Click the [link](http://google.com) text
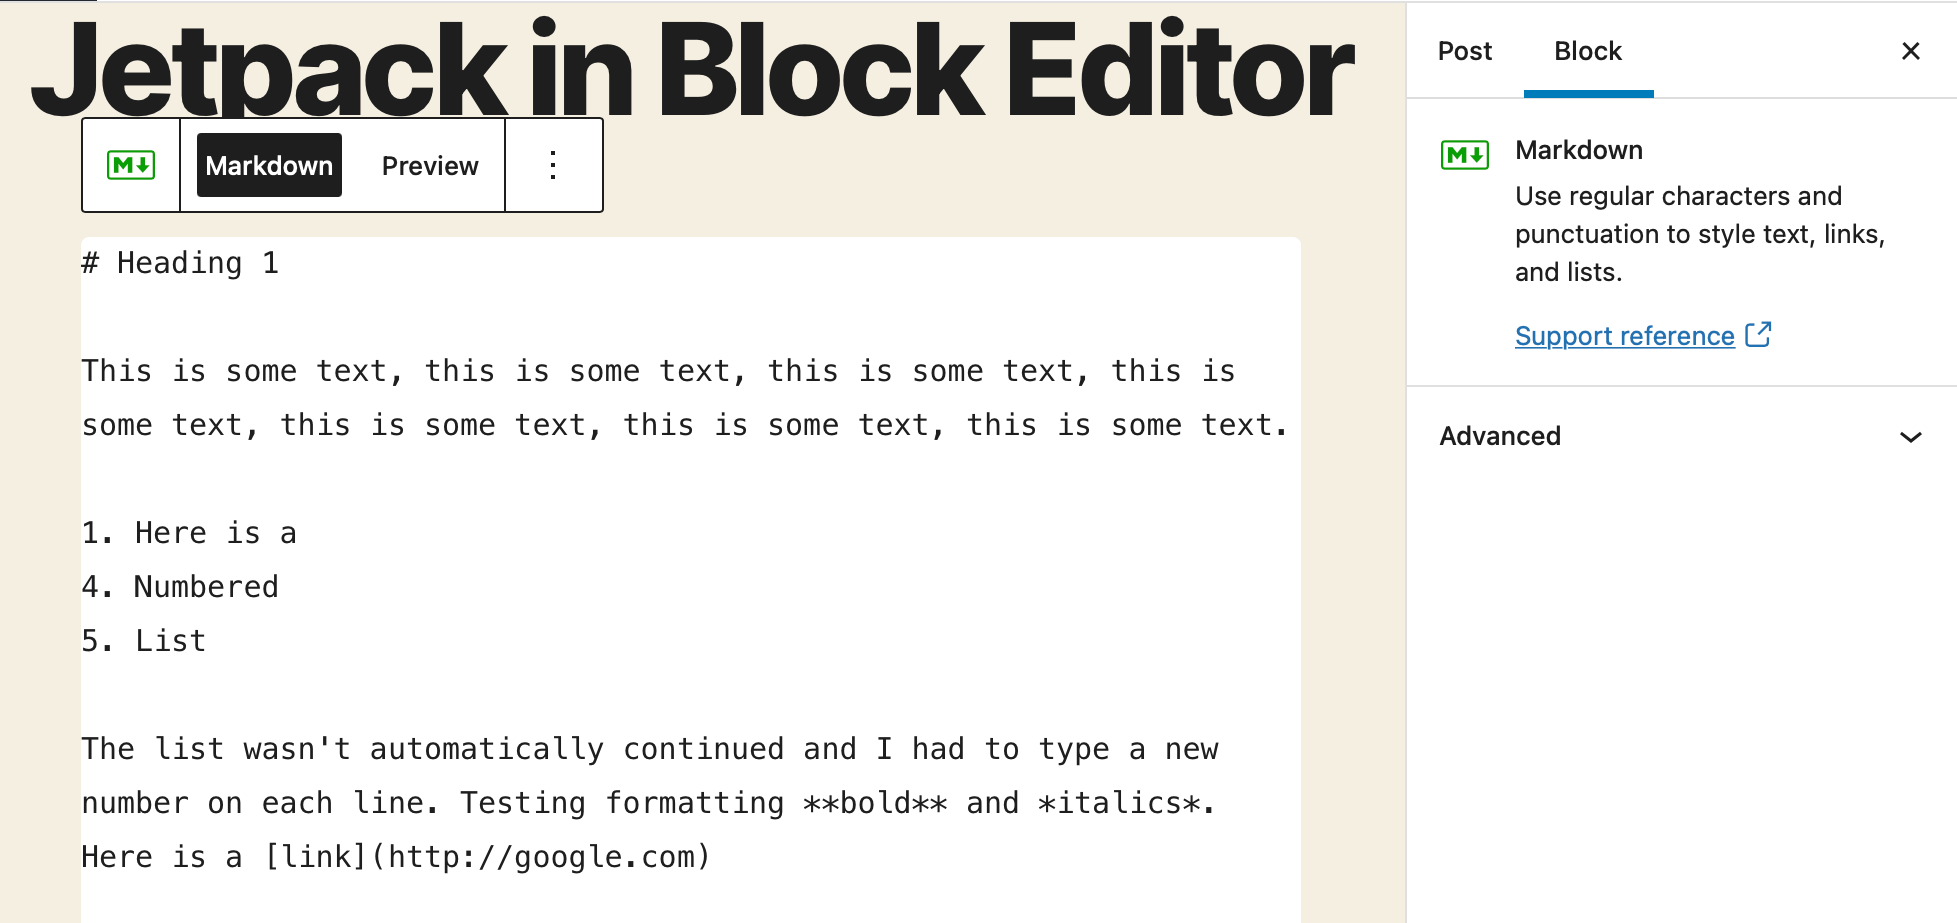 pyautogui.click(x=487, y=857)
